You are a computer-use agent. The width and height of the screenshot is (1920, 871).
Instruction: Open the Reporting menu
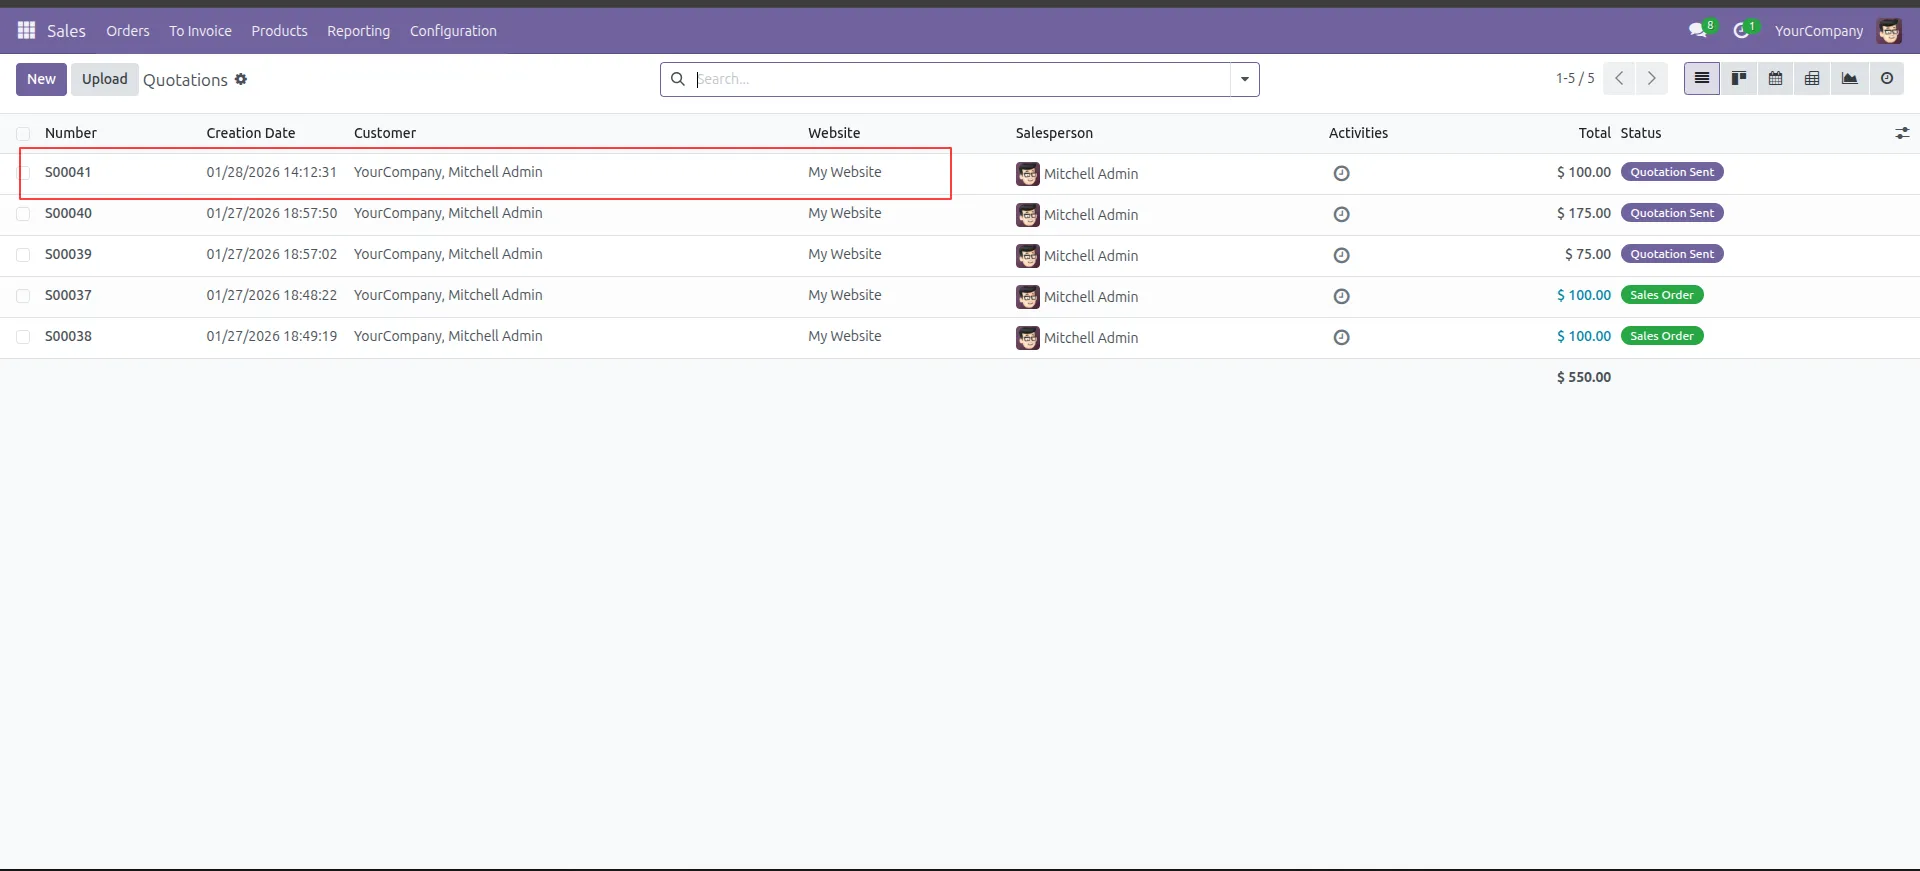tap(358, 31)
